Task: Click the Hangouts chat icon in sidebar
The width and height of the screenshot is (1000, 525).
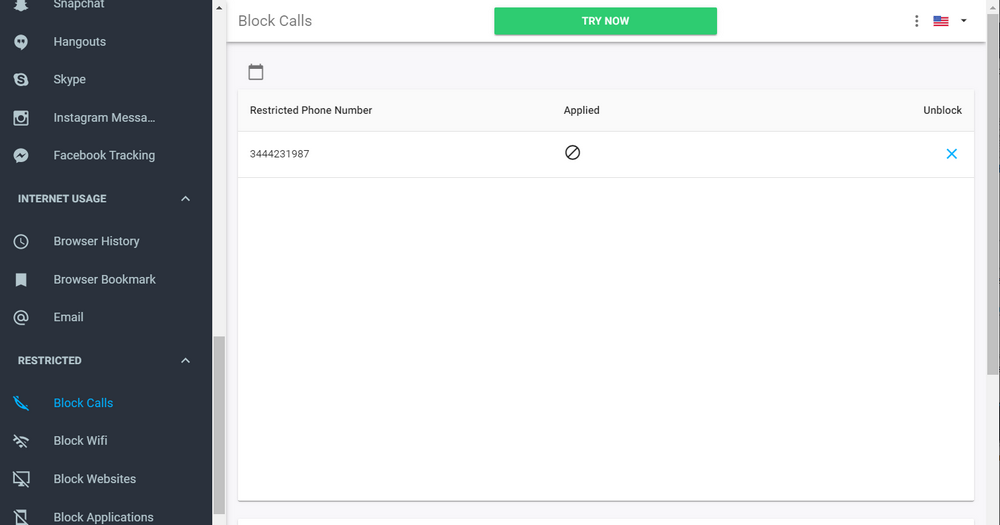Action: tap(21, 42)
